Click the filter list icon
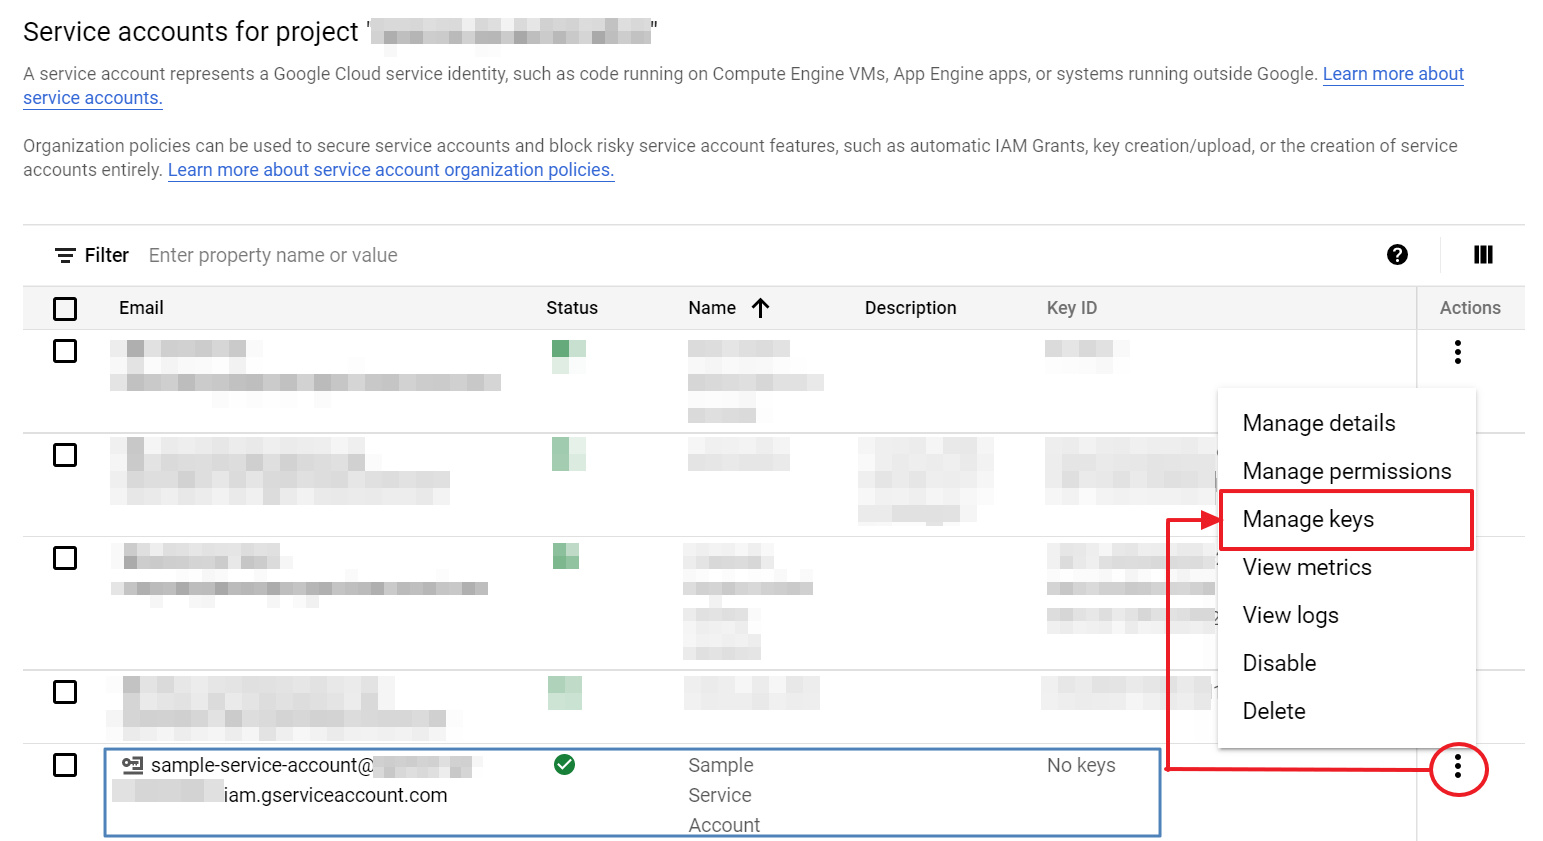 (x=65, y=256)
